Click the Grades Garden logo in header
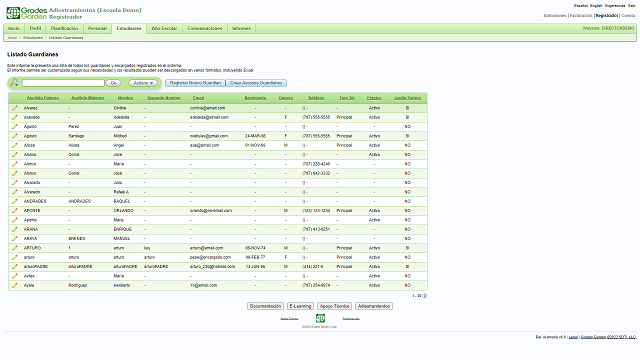640x360 pixels. click(x=27, y=13)
